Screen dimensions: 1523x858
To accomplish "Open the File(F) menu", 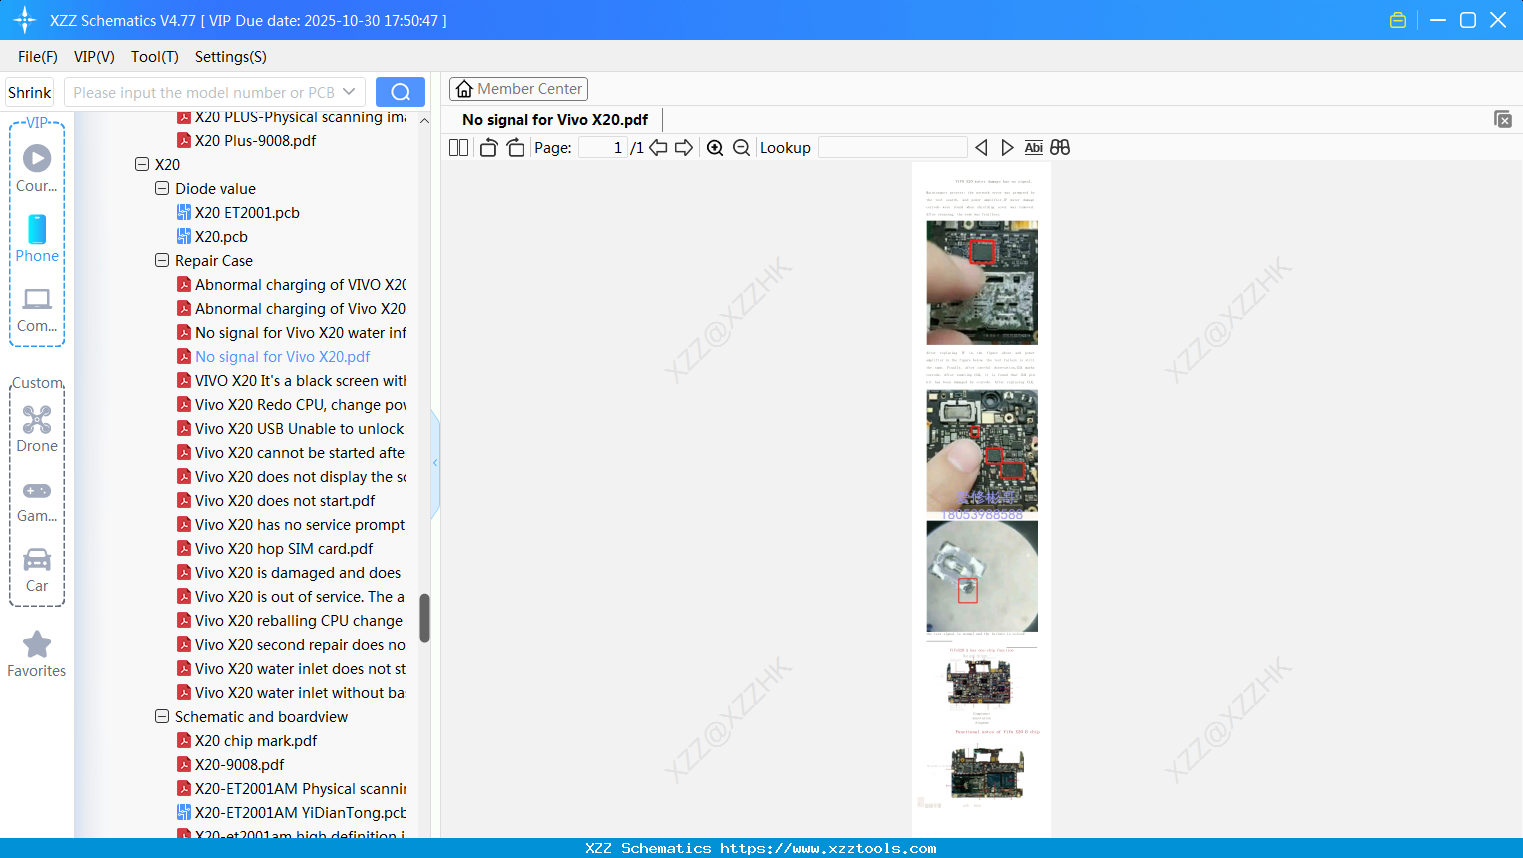I will coord(38,57).
